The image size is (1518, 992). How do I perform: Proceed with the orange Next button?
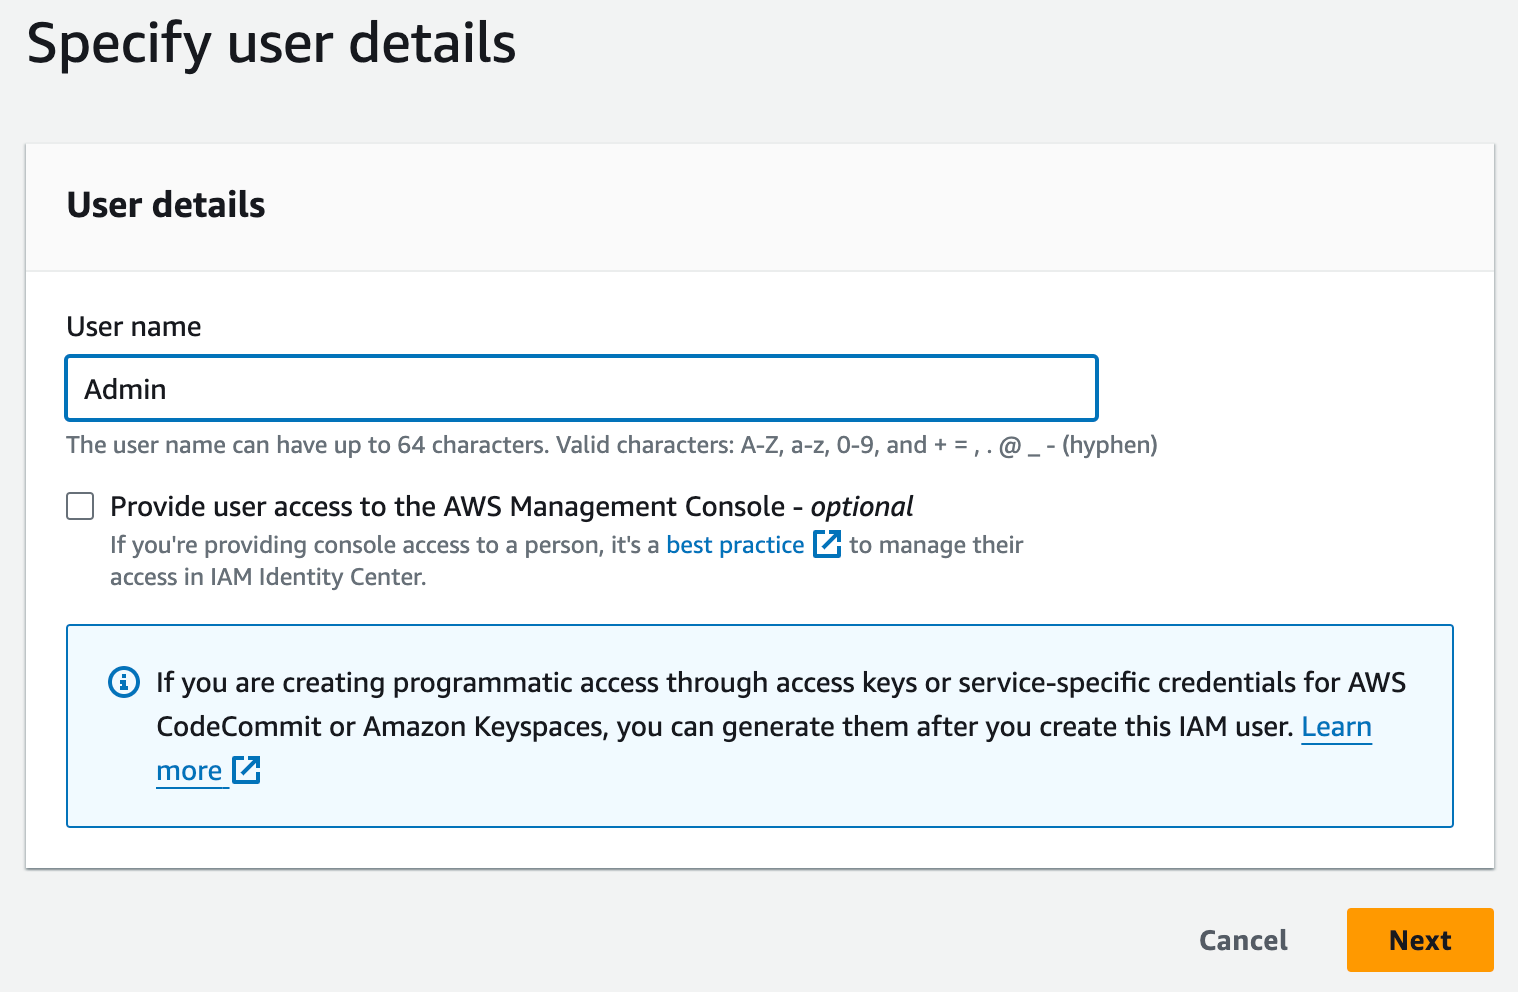tap(1419, 940)
